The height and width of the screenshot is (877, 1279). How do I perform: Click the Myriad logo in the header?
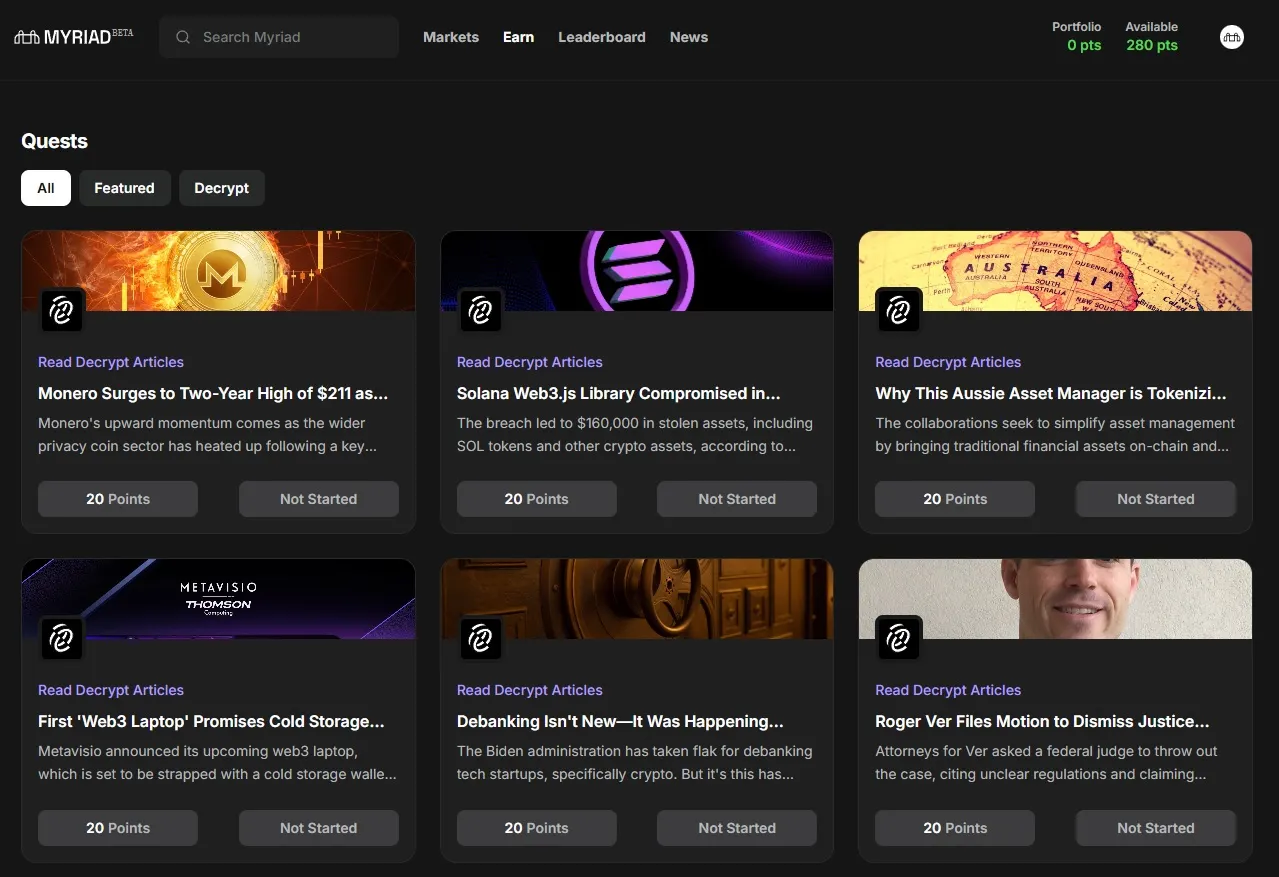coord(73,37)
